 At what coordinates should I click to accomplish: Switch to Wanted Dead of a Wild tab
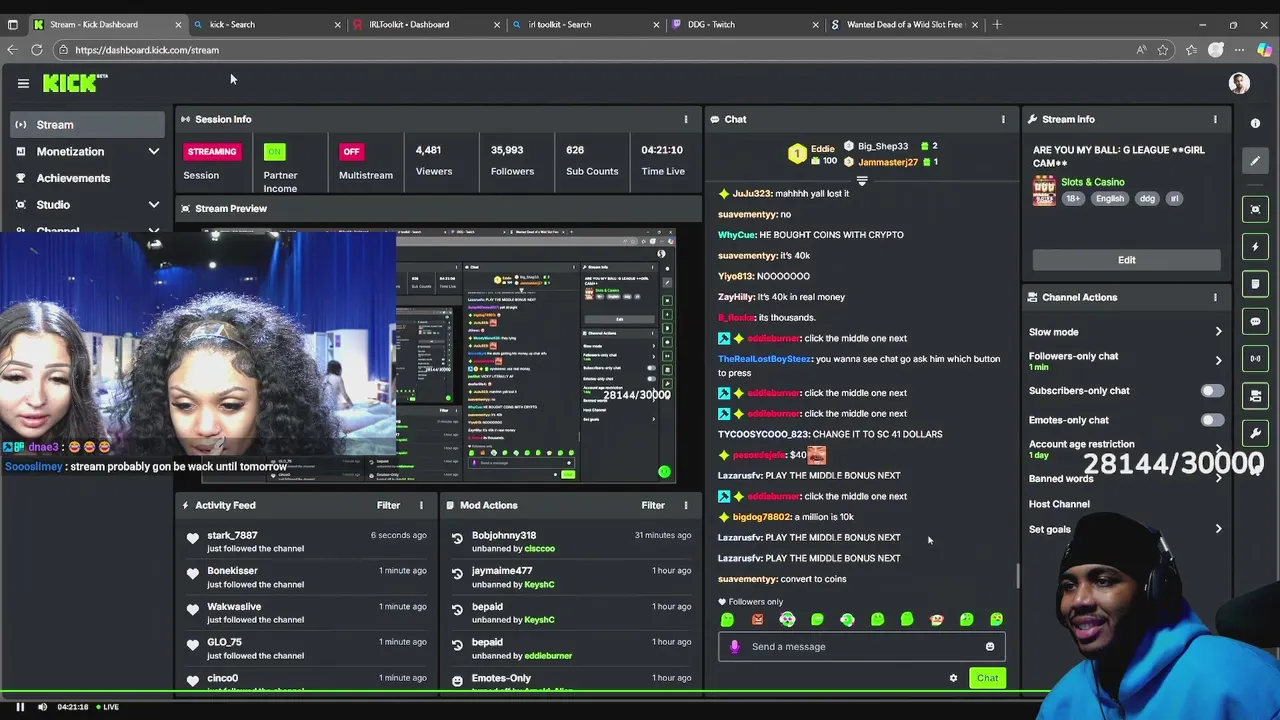point(905,24)
